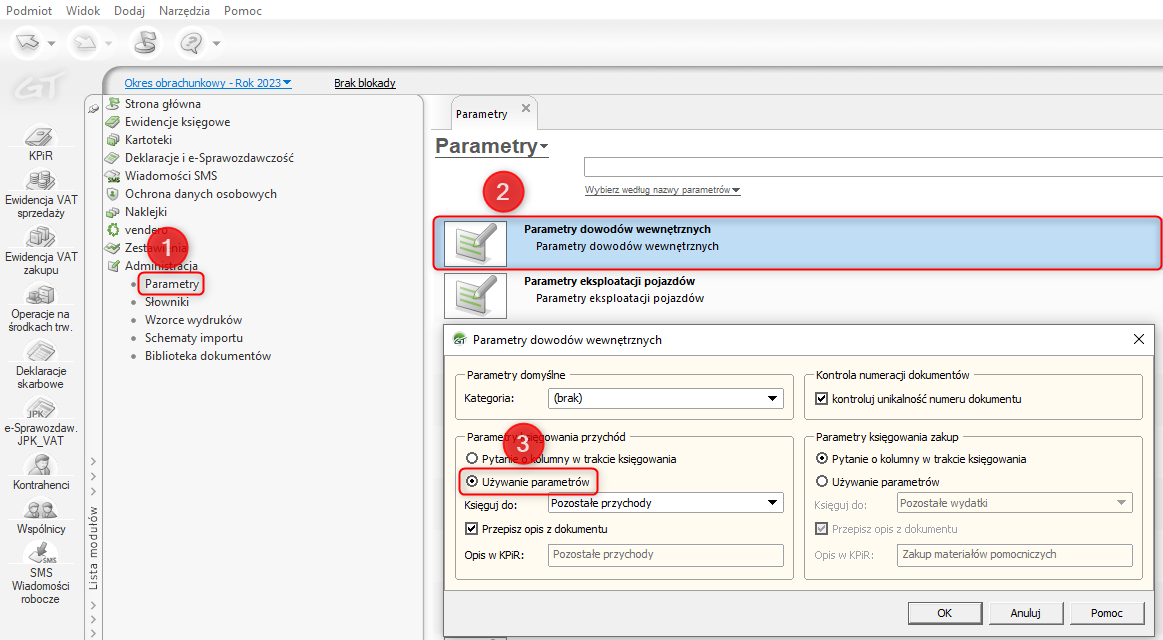Open Kartoteki in the tree
1163x640 pixels.
click(148, 139)
